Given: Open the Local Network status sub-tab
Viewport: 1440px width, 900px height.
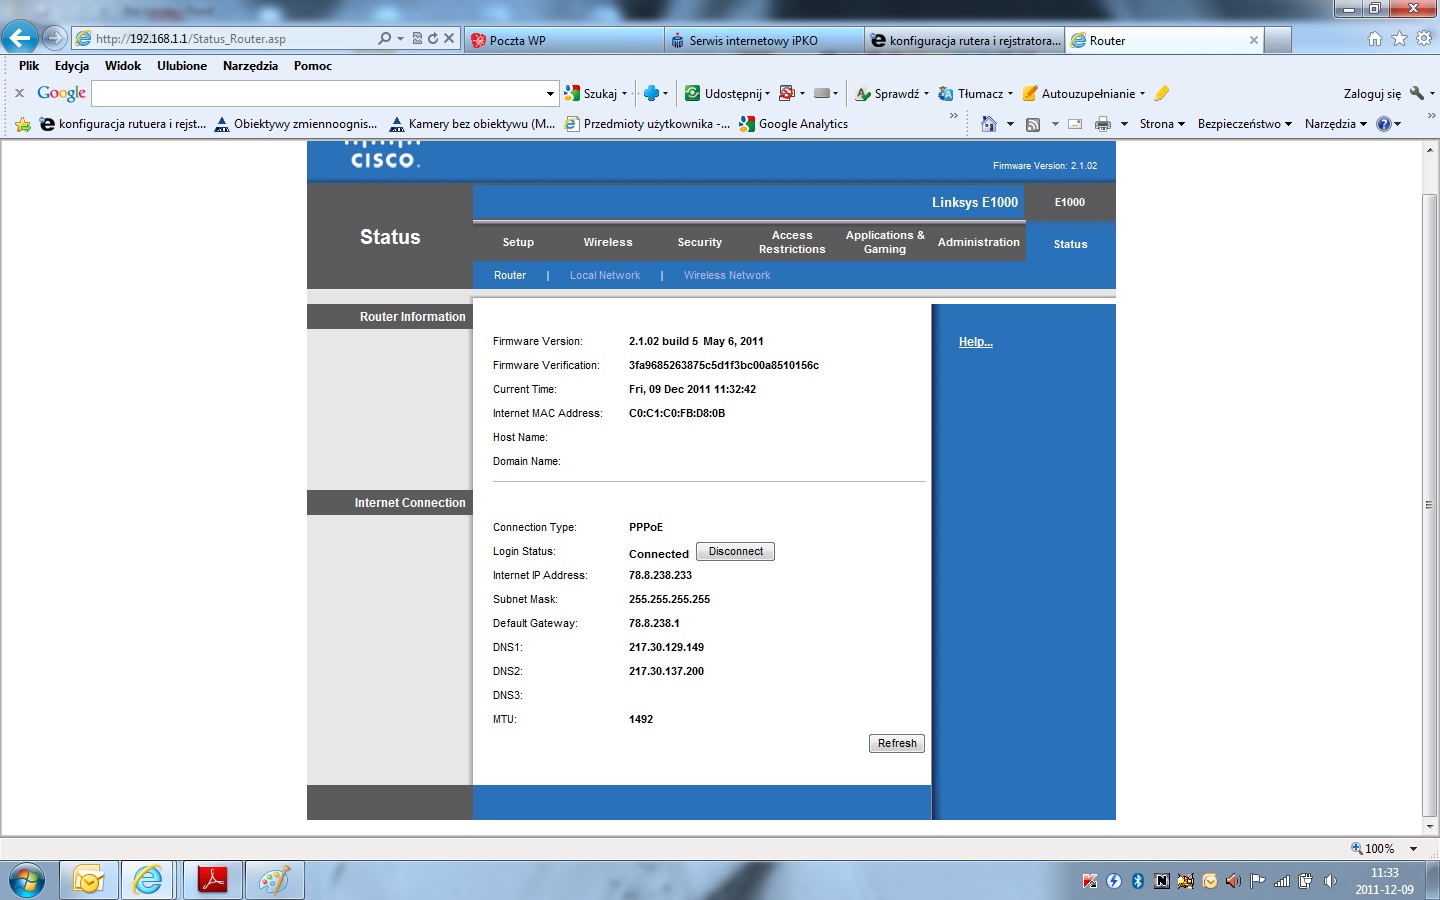Looking at the screenshot, I should (605, 275).
